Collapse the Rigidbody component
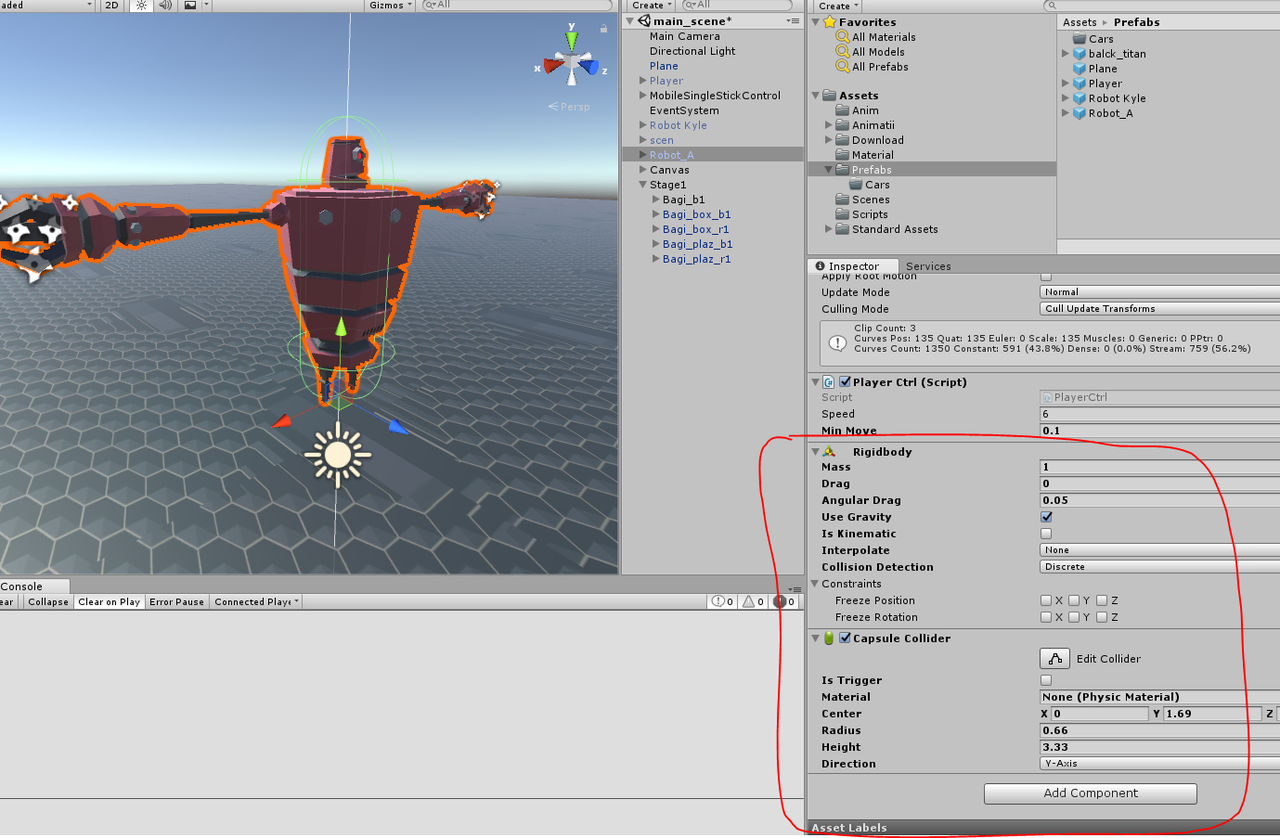 [816, 452]
